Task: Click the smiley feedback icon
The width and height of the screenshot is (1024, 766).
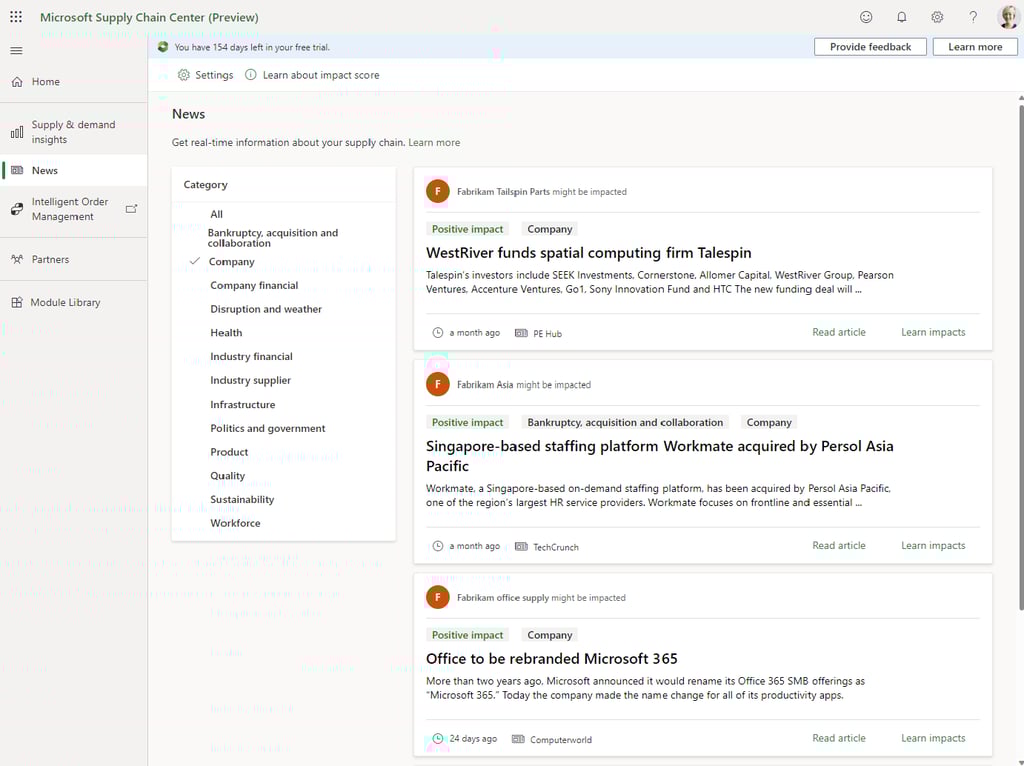Action: click(866, 17)
